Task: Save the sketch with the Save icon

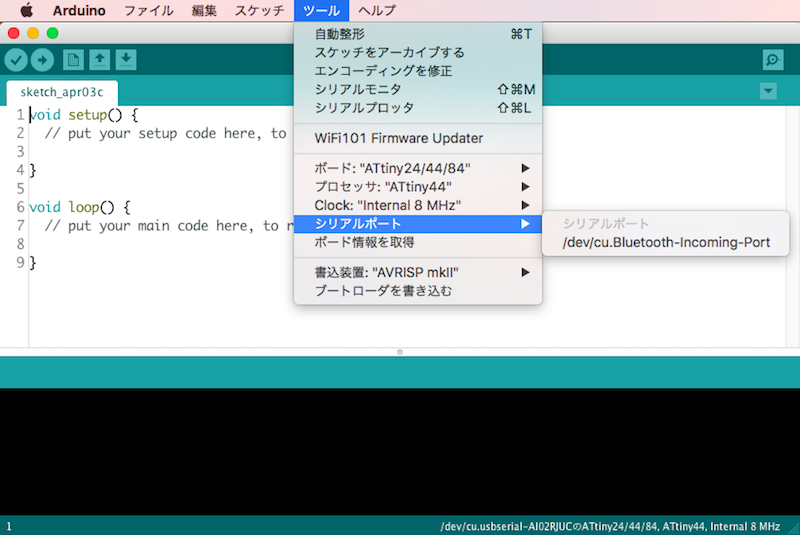Action: (x=126, y=60)
